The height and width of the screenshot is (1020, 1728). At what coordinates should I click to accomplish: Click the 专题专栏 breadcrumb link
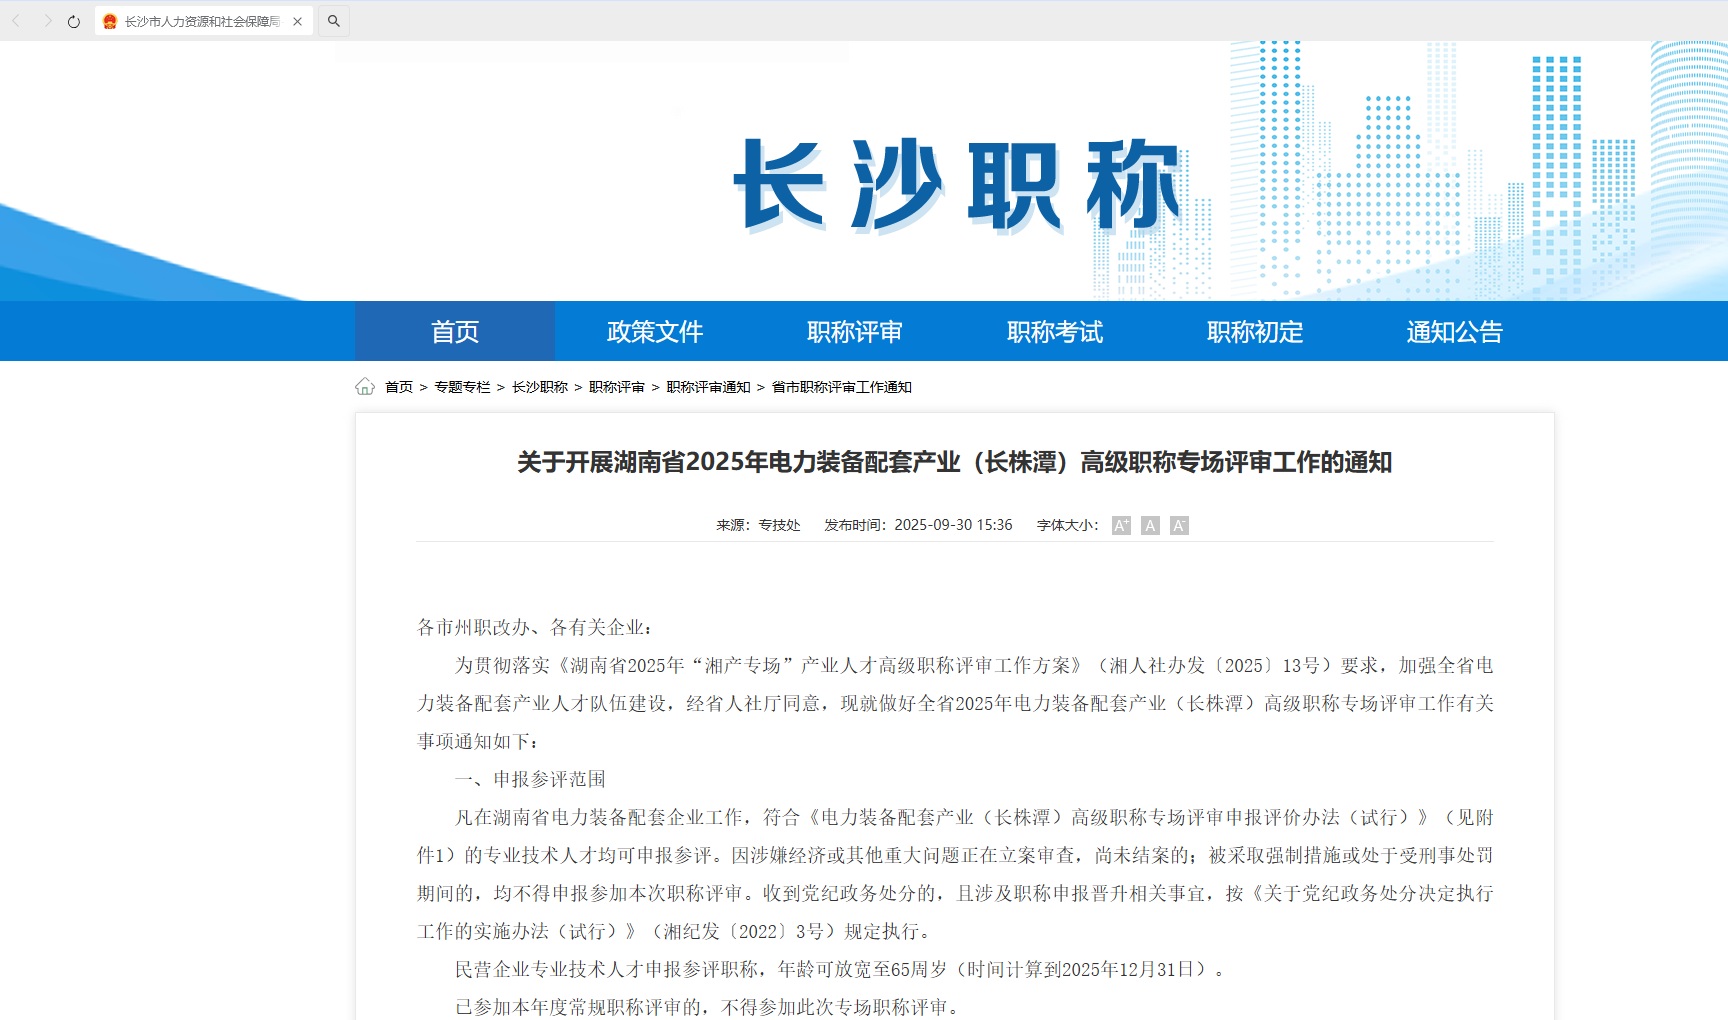coord(462,387)
